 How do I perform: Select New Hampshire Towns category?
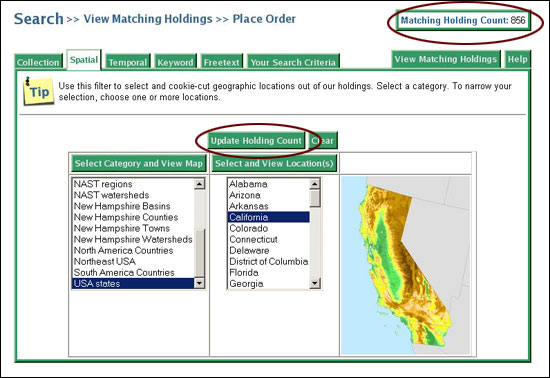coord(133,228)
